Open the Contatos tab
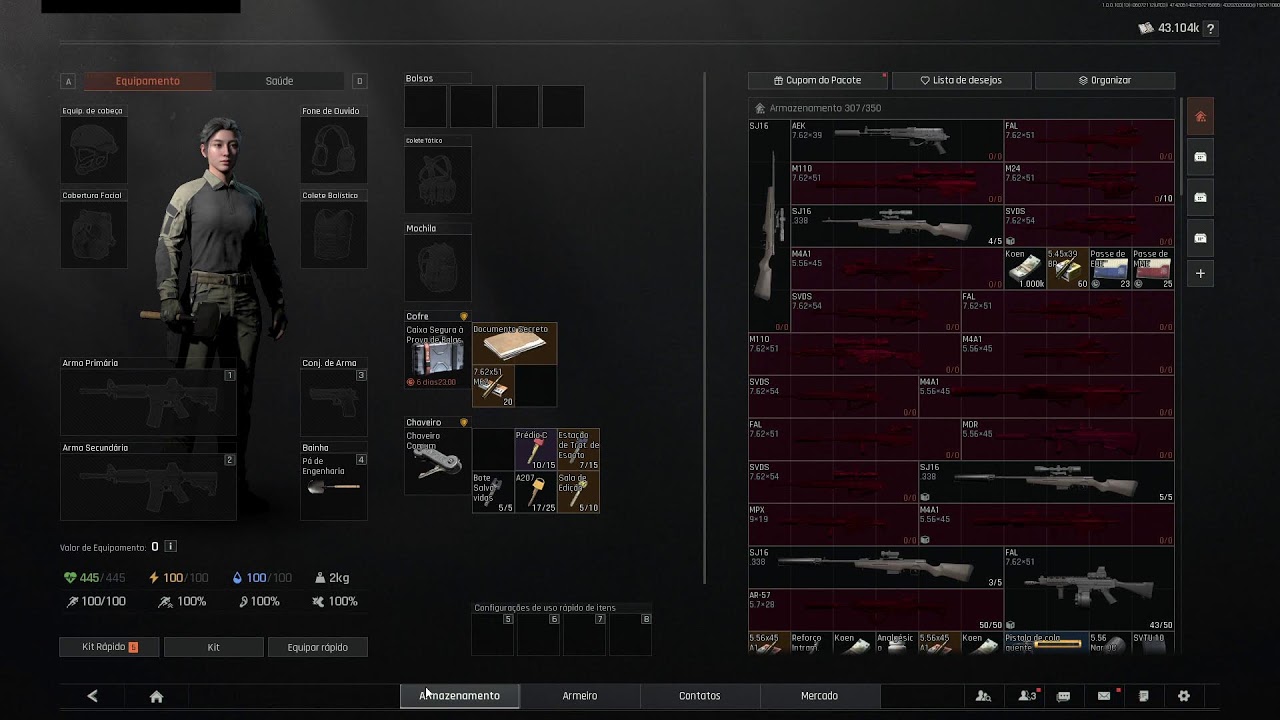 click(x=700, y=696)
